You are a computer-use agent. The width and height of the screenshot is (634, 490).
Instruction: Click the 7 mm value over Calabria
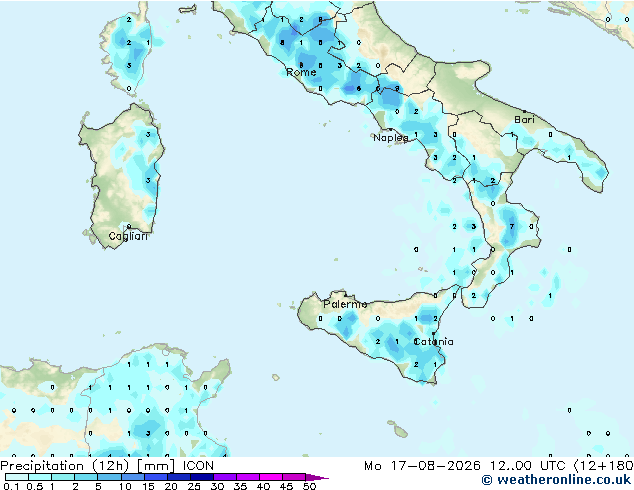tap(512, 226)
